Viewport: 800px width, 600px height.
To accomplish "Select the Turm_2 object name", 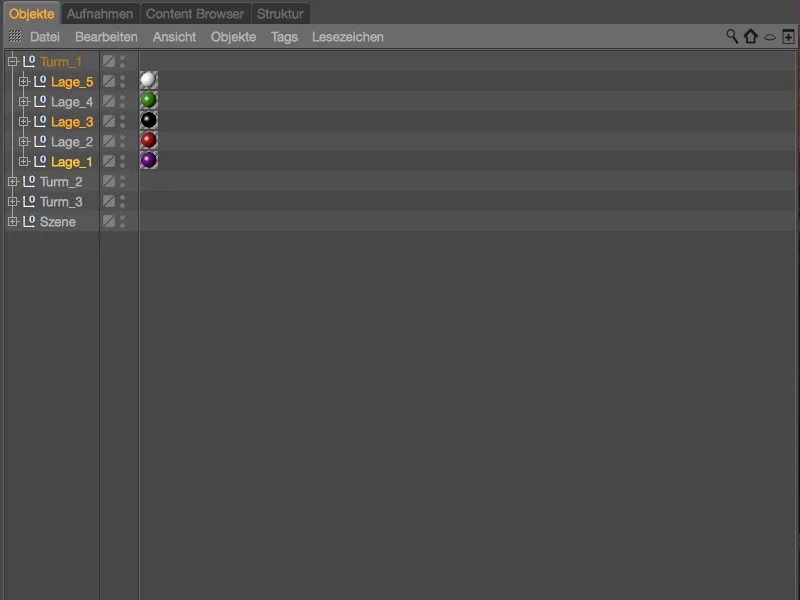I will click(61, 182).
